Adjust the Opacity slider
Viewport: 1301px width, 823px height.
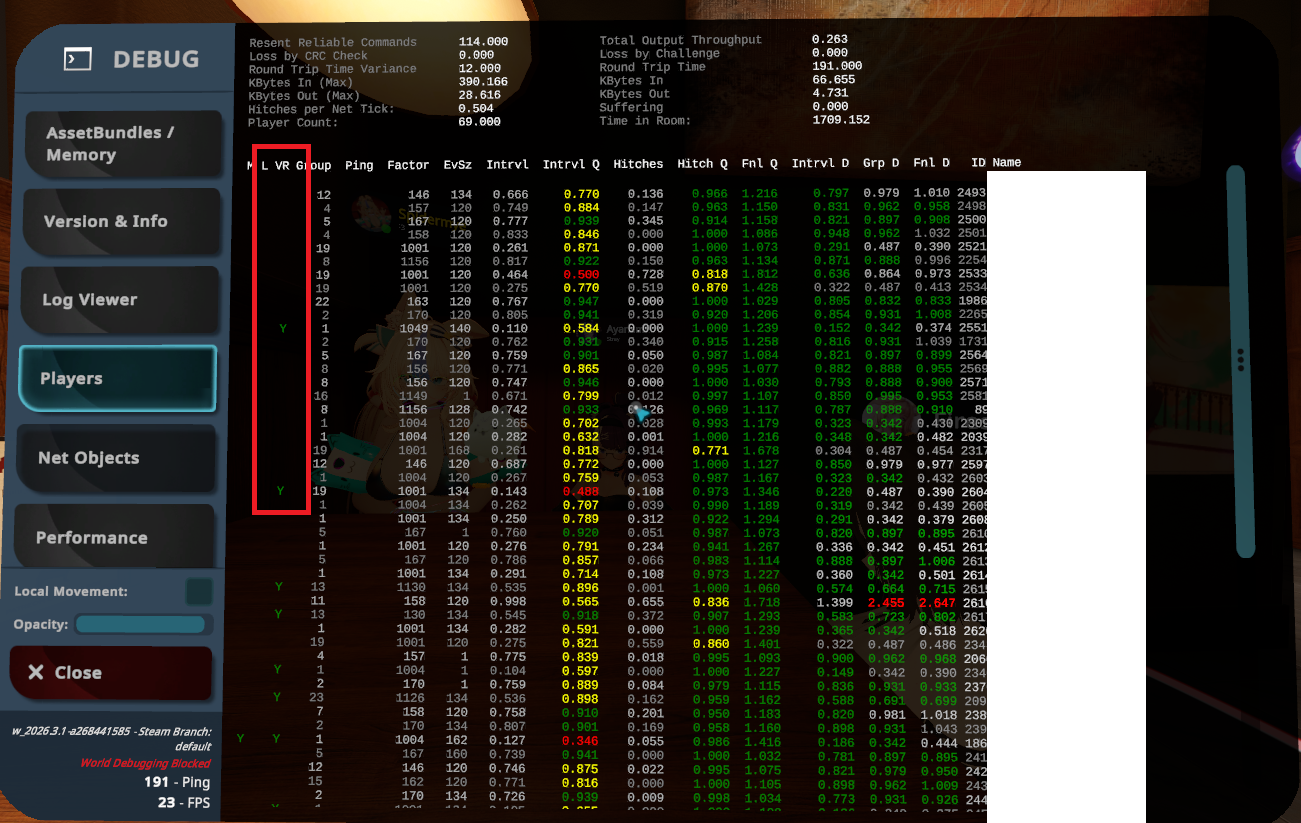pyautogui.click(x=143, y=625)
